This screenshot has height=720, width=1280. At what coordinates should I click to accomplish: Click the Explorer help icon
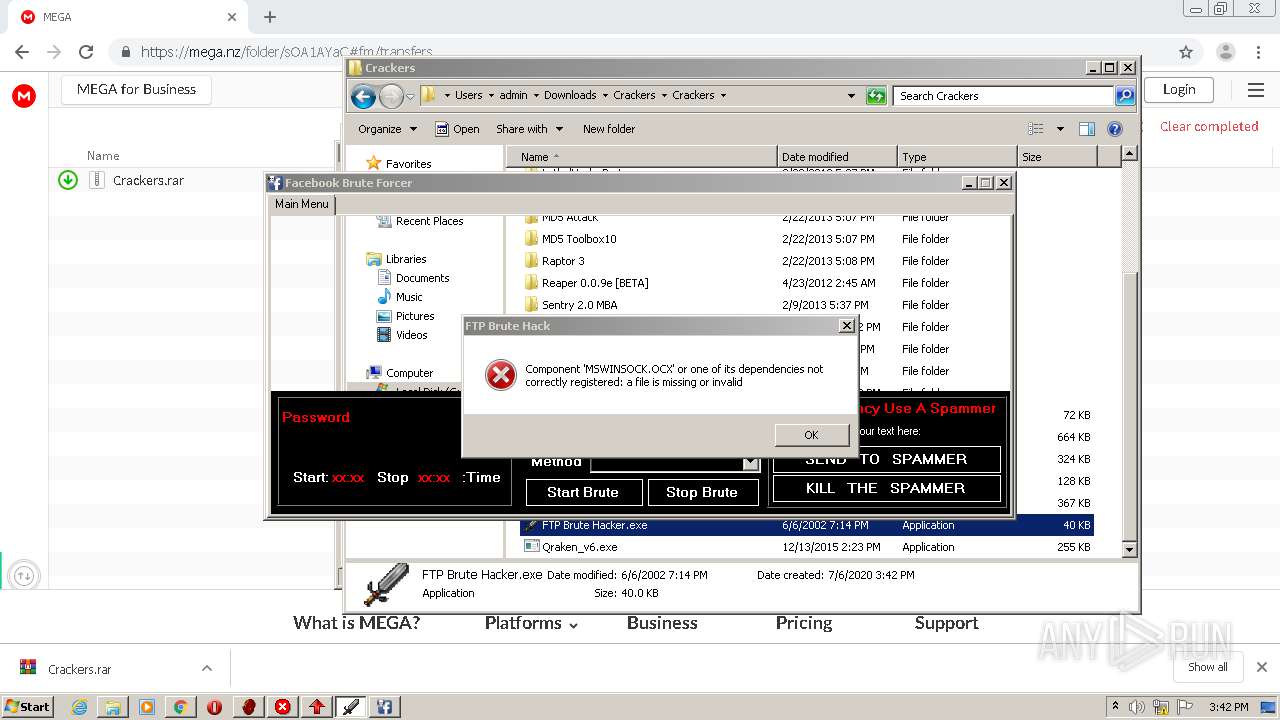pyautogui.click(x=1115, y=129)
